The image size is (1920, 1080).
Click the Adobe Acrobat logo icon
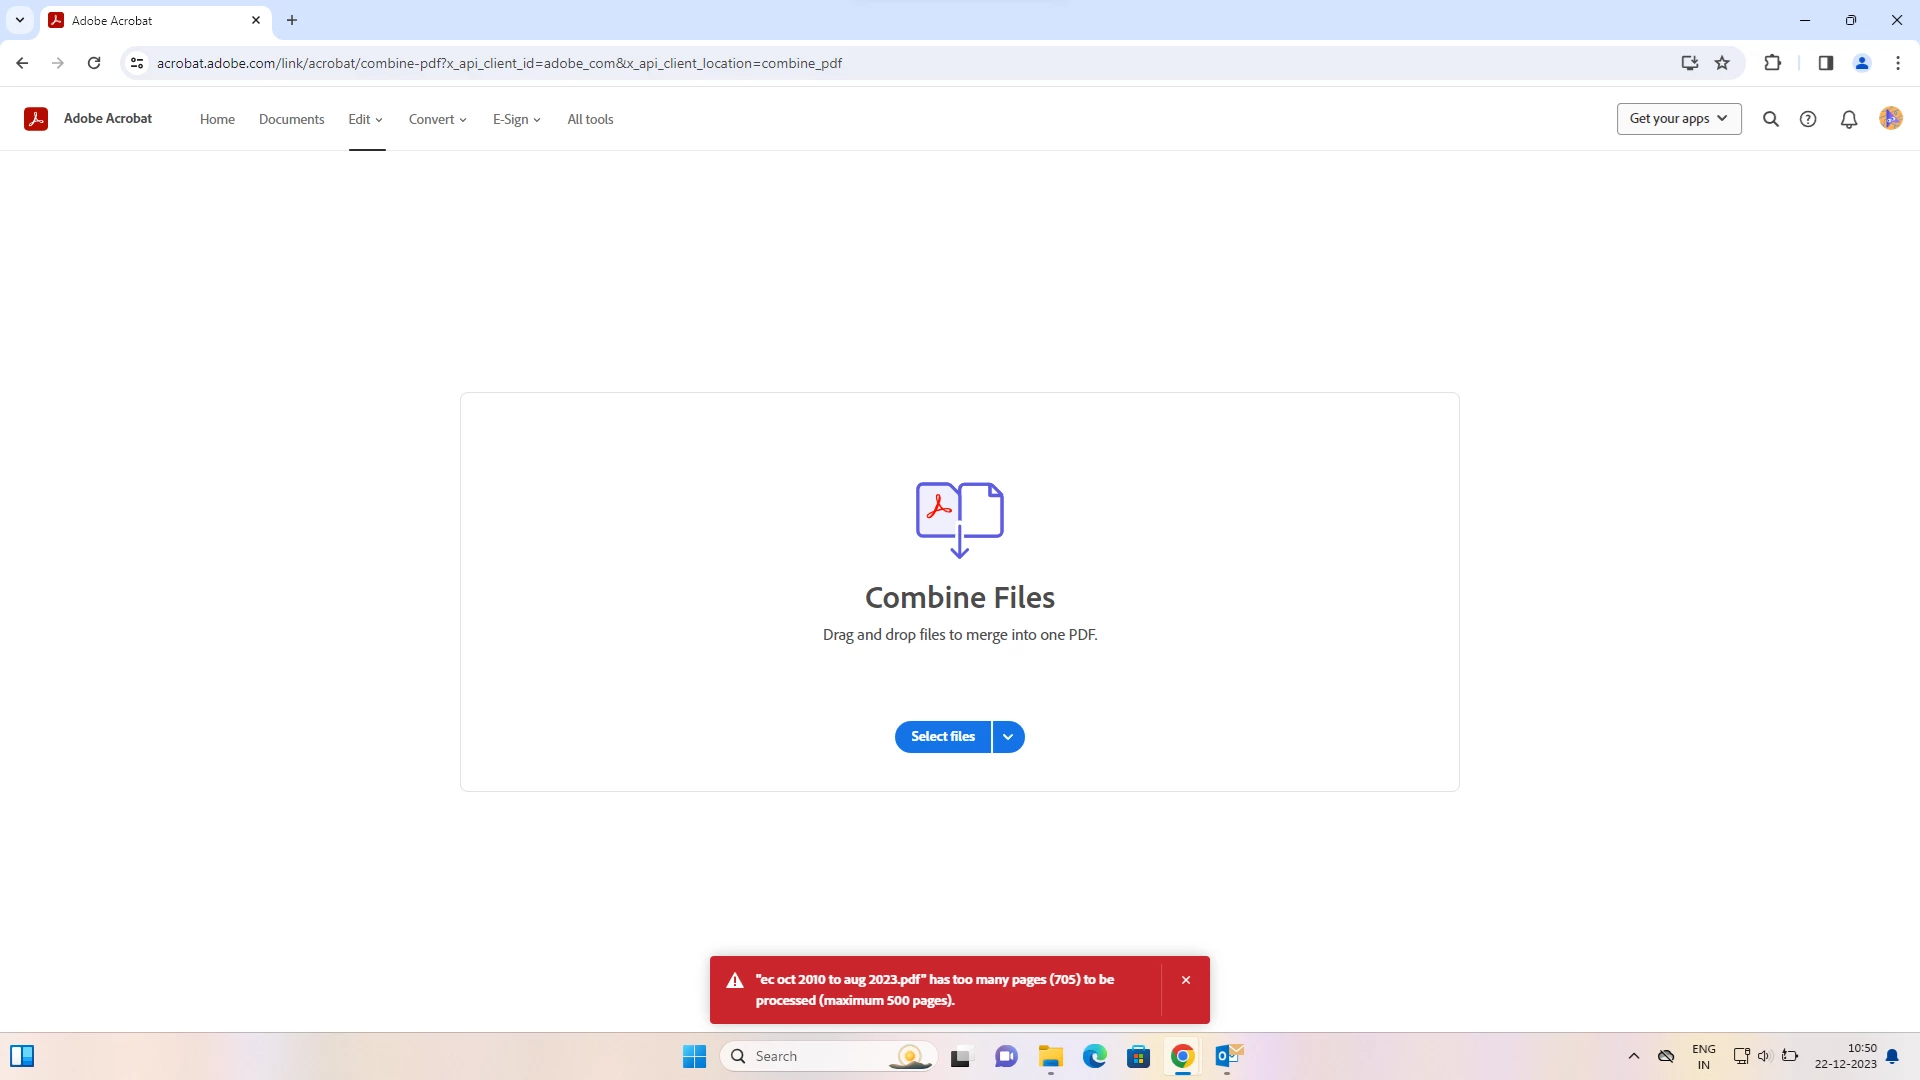[36, 119]
